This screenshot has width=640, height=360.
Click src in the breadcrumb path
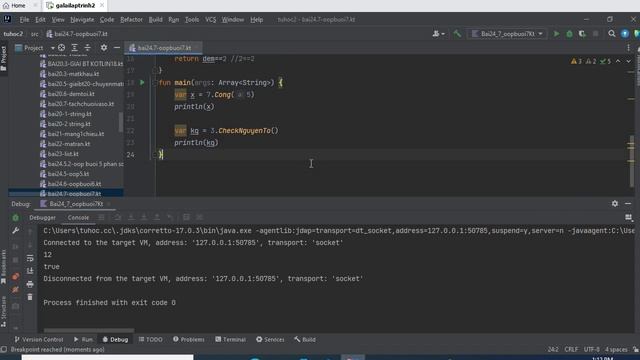pos(35,34)
